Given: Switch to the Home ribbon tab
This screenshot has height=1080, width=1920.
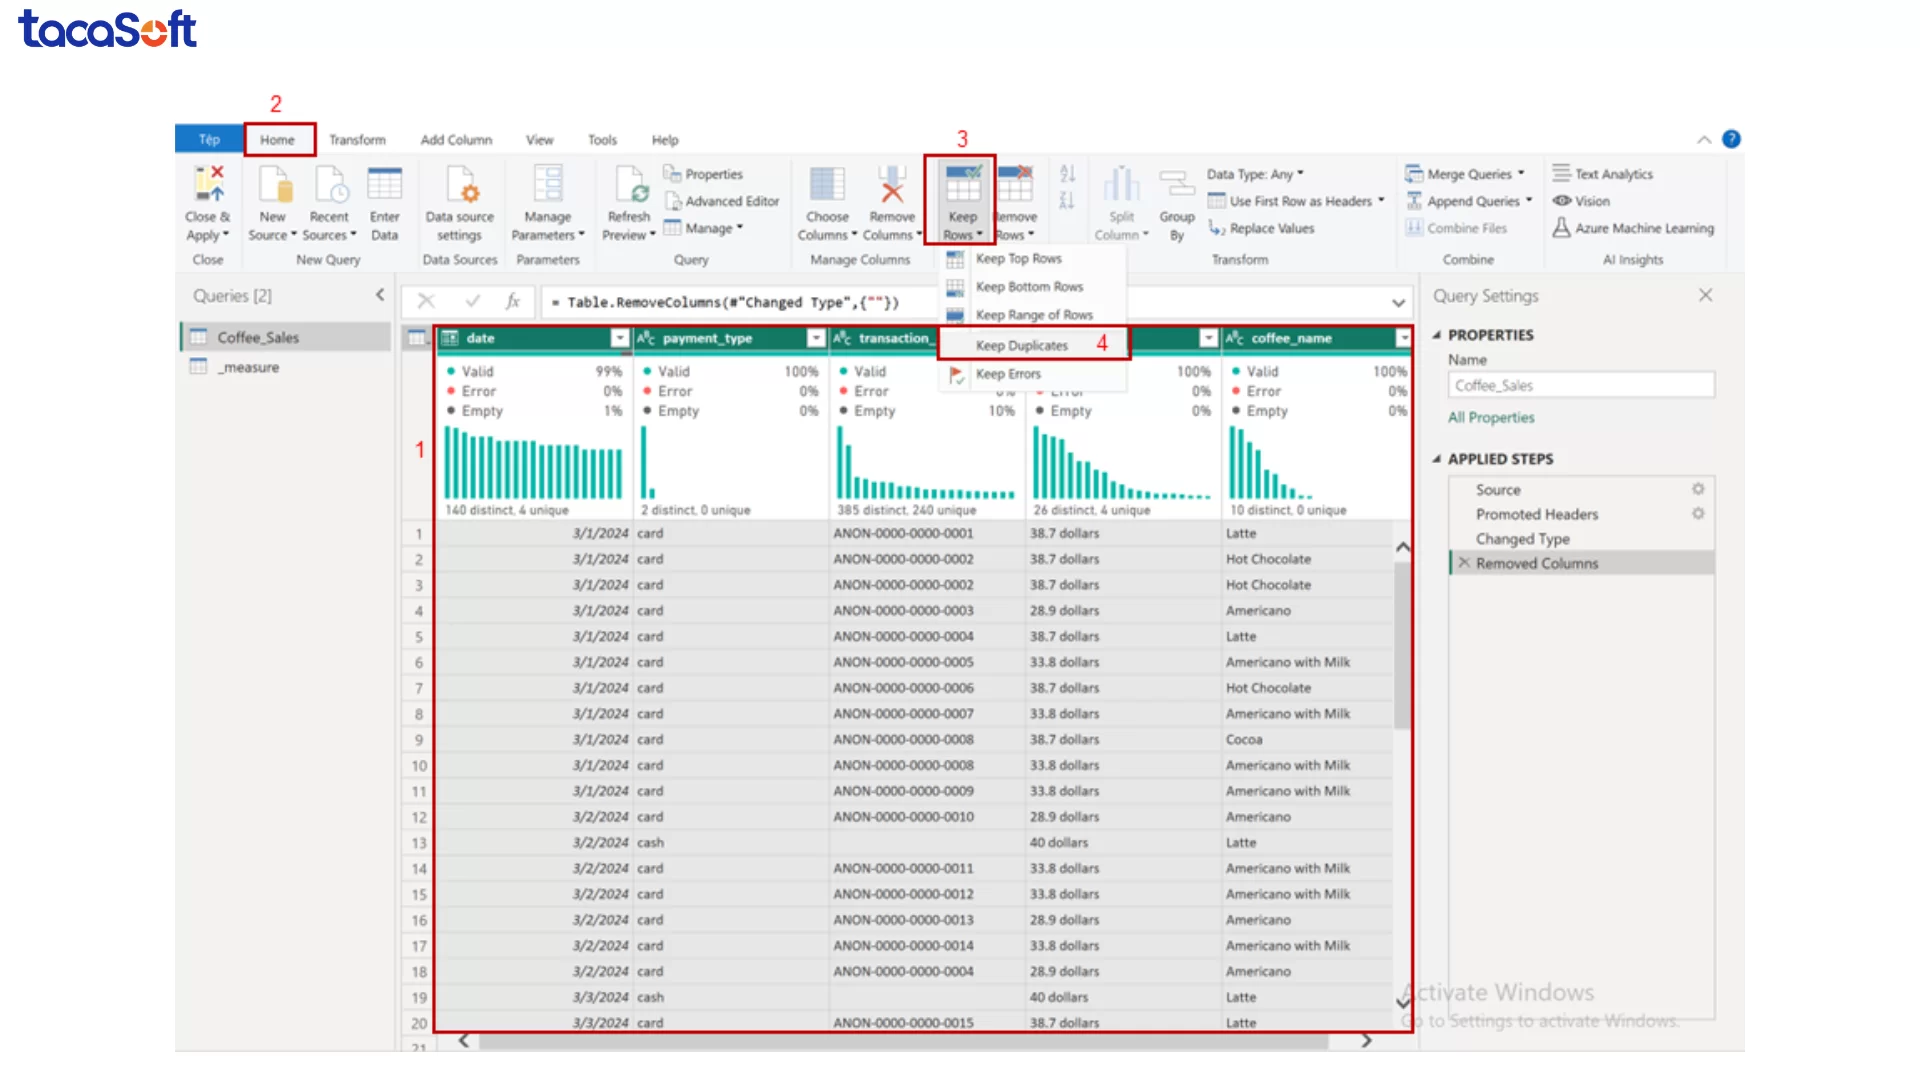Looking at the screenshot, I should [x=278, y=140].
